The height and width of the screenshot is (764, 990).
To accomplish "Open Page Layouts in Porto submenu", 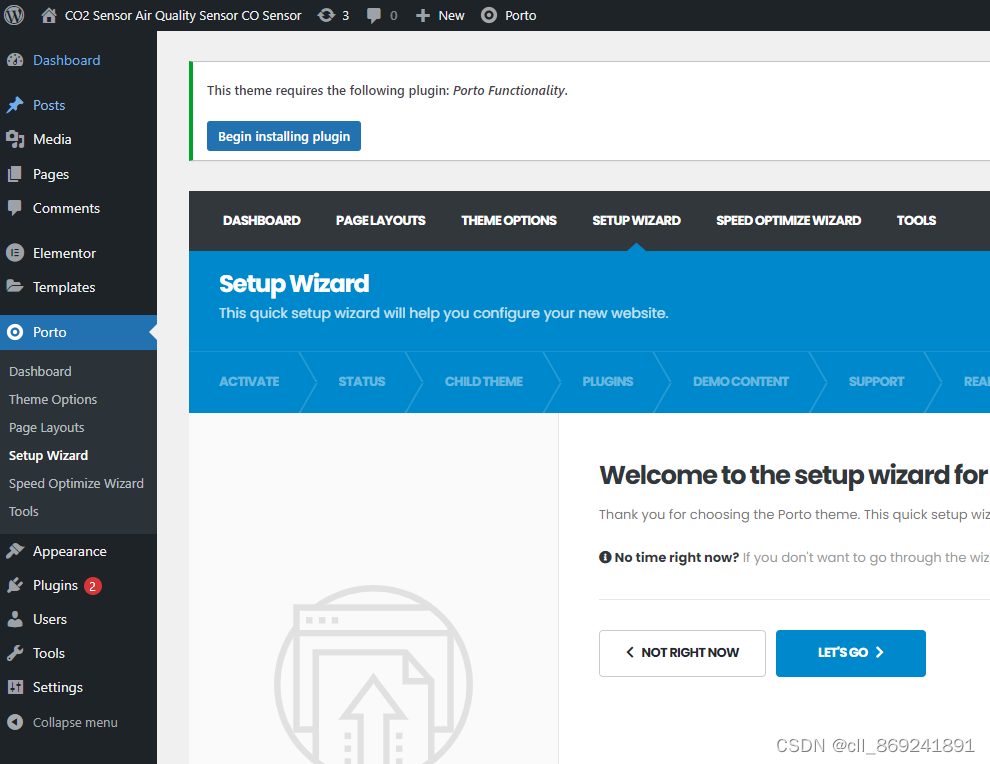I will point(47,427).
